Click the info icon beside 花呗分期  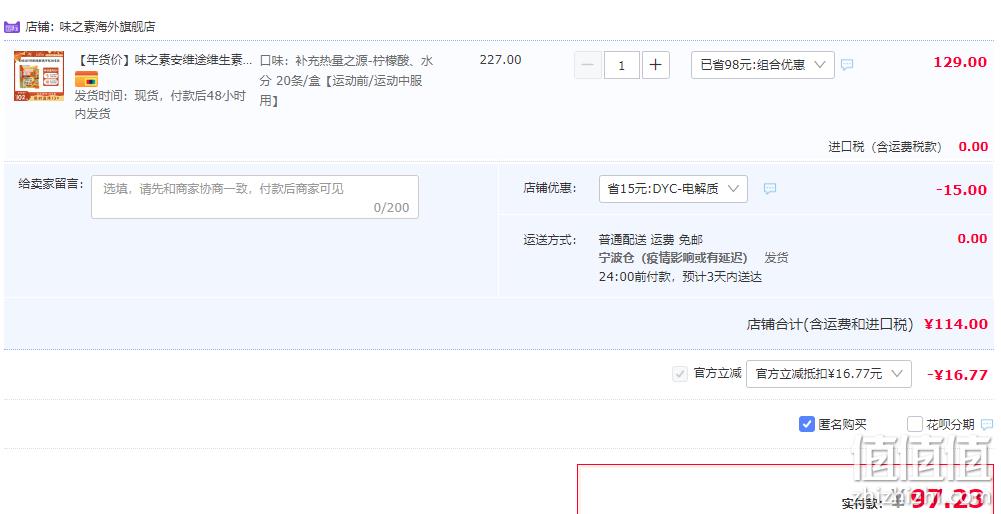coord(987,424)
